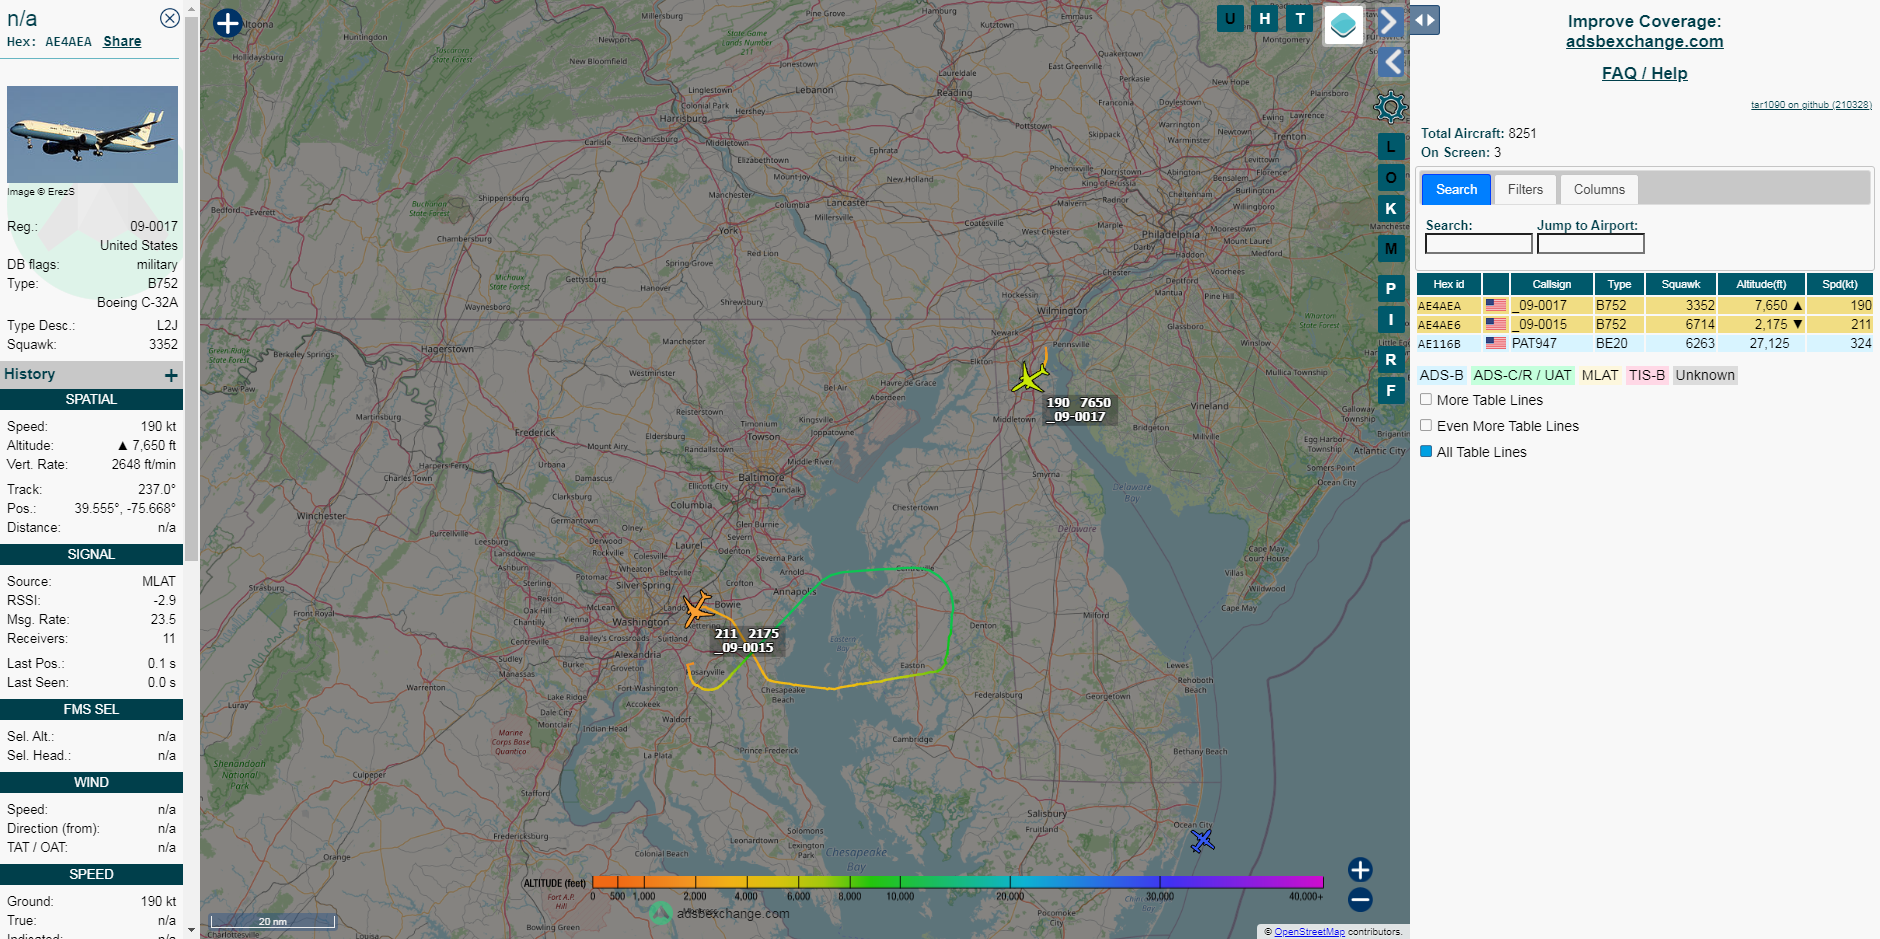Screen dimensions: 1880x939
Task: Toggle the T map button
Action: click(x=1300, y=18)
